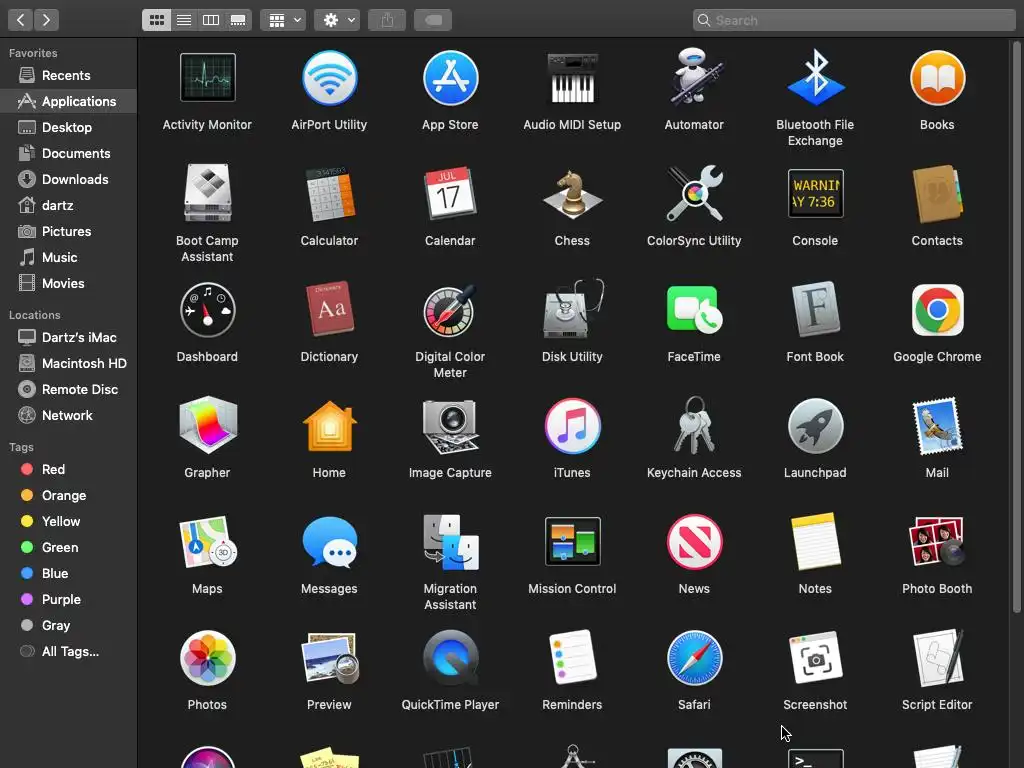Select the App Store icon
Viewport: 1024px width, 768px height.
pyautogui.click(x=451, y=78)
